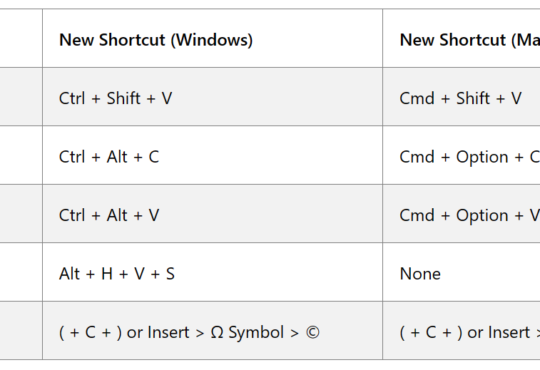Click blank cell left of "Ctrl + Alt + C"
Screen dimensions: 540x370
21,155
